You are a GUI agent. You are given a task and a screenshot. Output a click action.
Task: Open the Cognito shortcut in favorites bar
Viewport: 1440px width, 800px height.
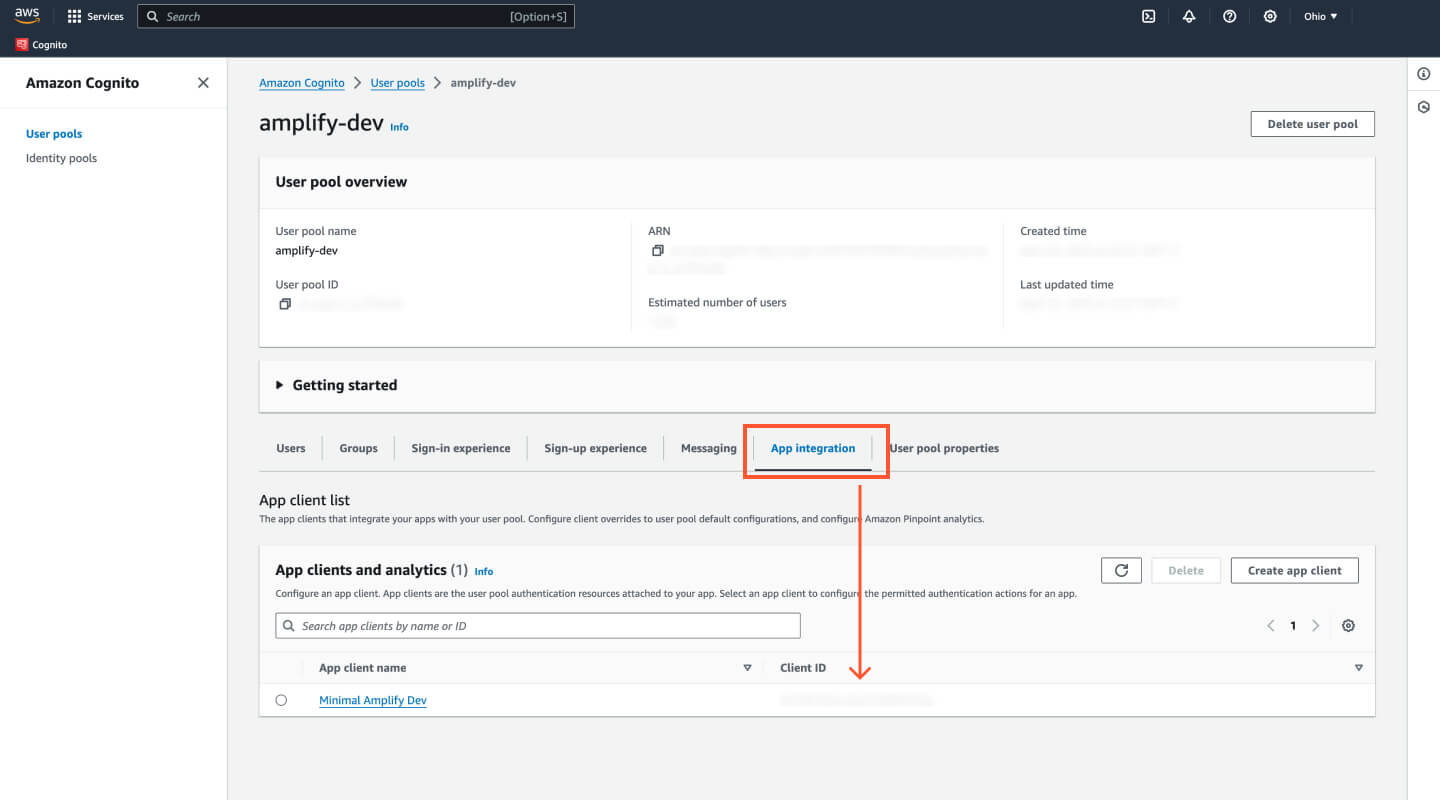coord(42,45)
